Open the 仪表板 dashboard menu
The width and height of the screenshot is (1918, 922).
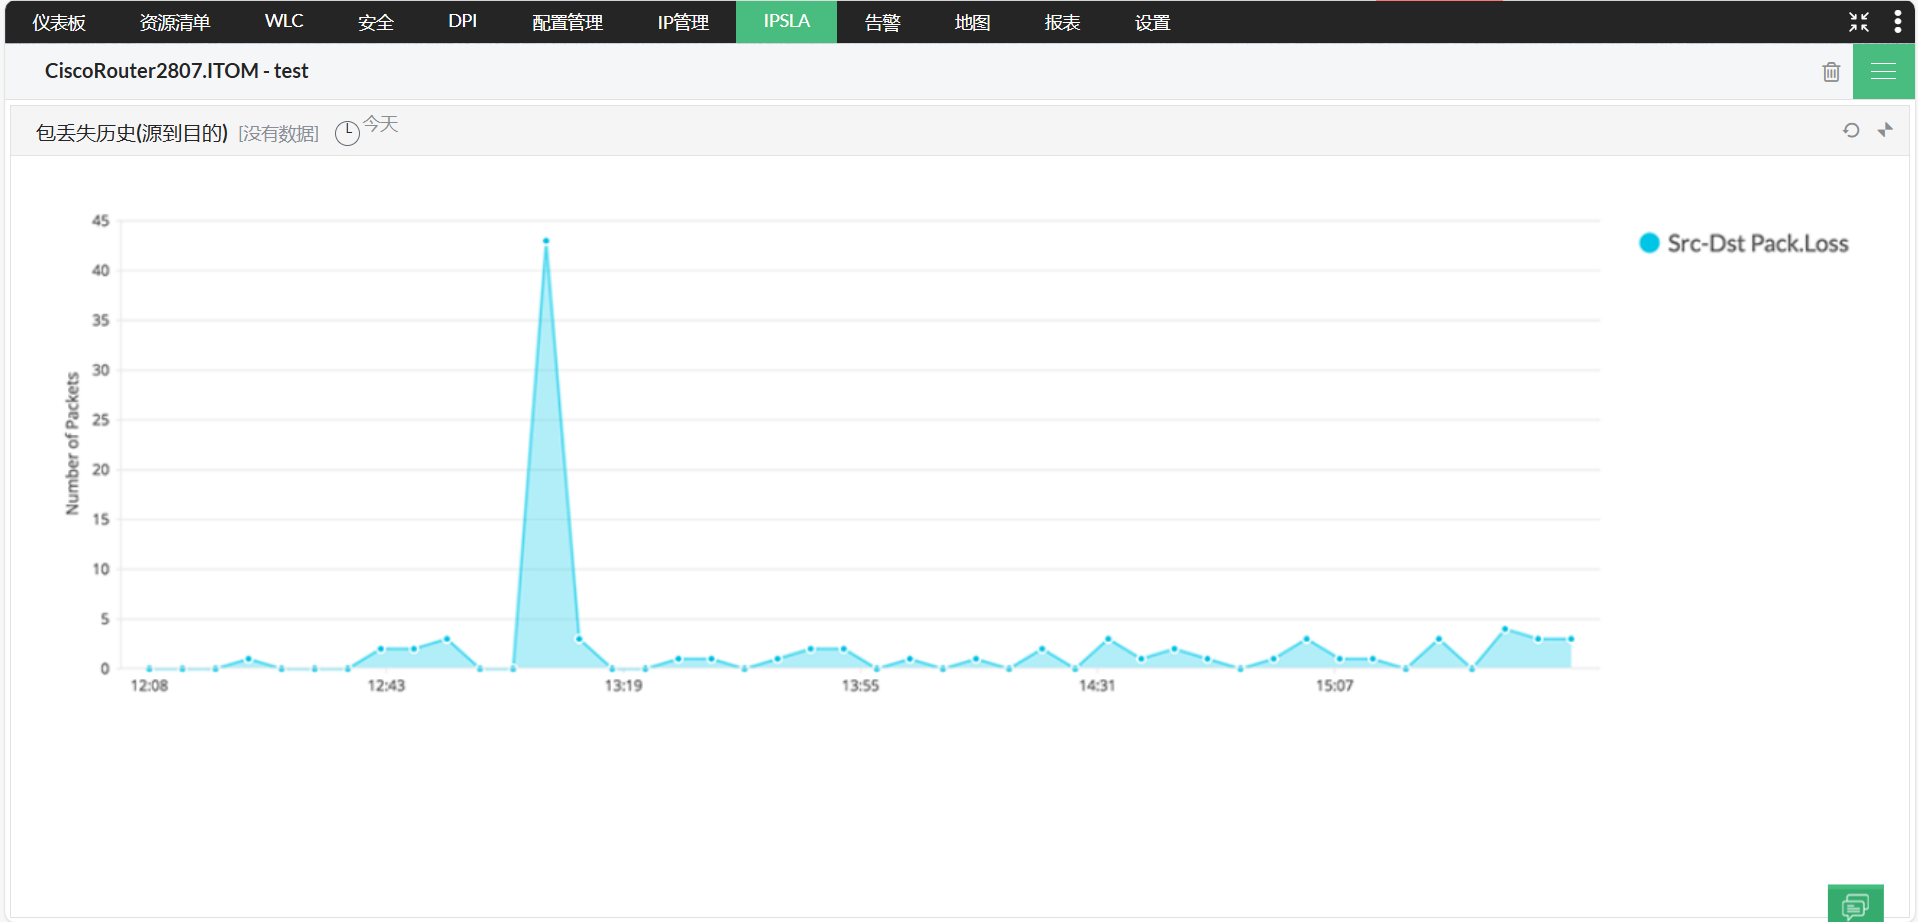click(59, 22)
